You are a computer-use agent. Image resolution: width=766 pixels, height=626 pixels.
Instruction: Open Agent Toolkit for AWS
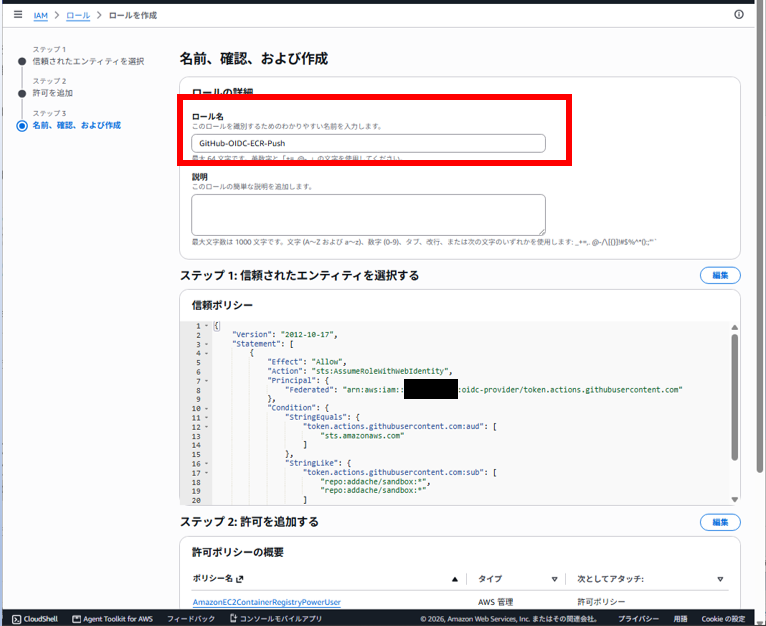pos(112,619)
